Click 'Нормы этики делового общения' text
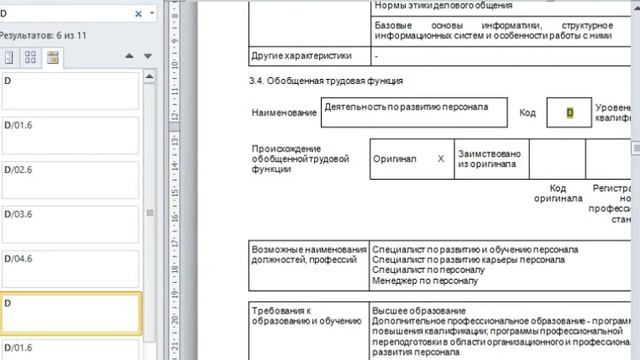The width and height of the screenshot is (640, 360). [443, 6]
